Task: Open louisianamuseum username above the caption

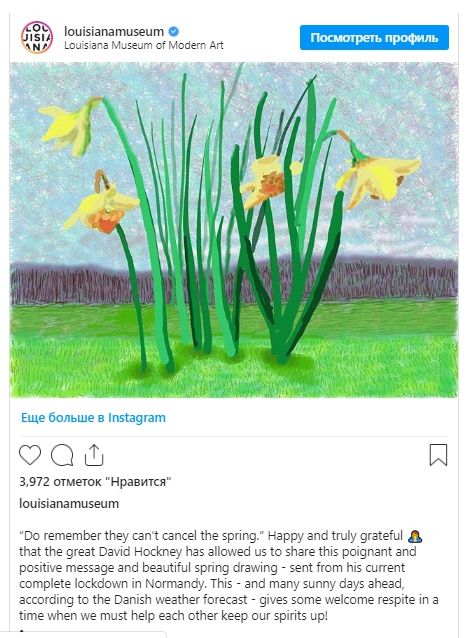Action: click(69, 504)
